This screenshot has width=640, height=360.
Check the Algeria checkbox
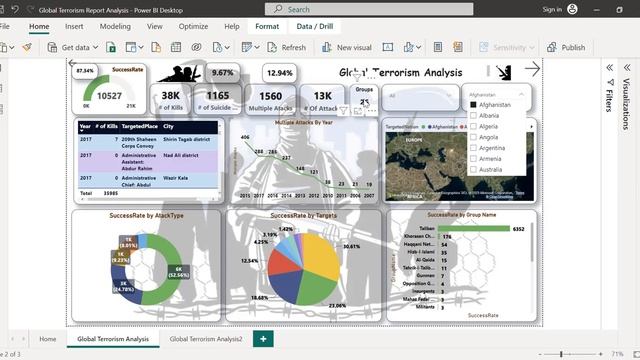coord(473,127)
